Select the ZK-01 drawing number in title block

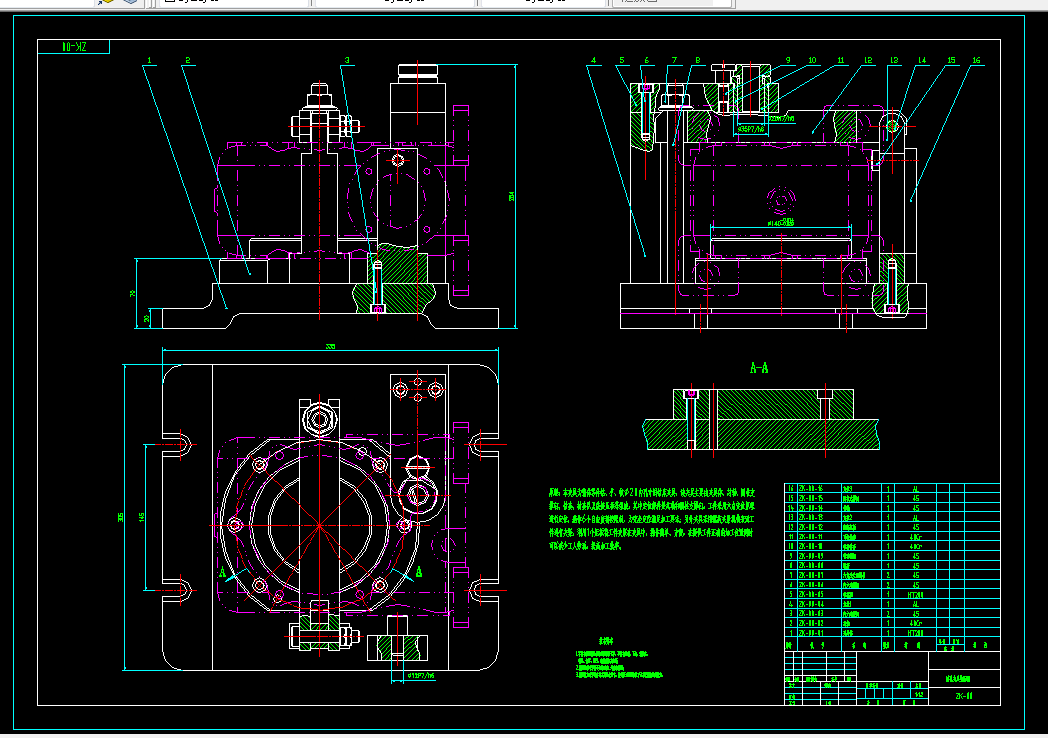964,696
